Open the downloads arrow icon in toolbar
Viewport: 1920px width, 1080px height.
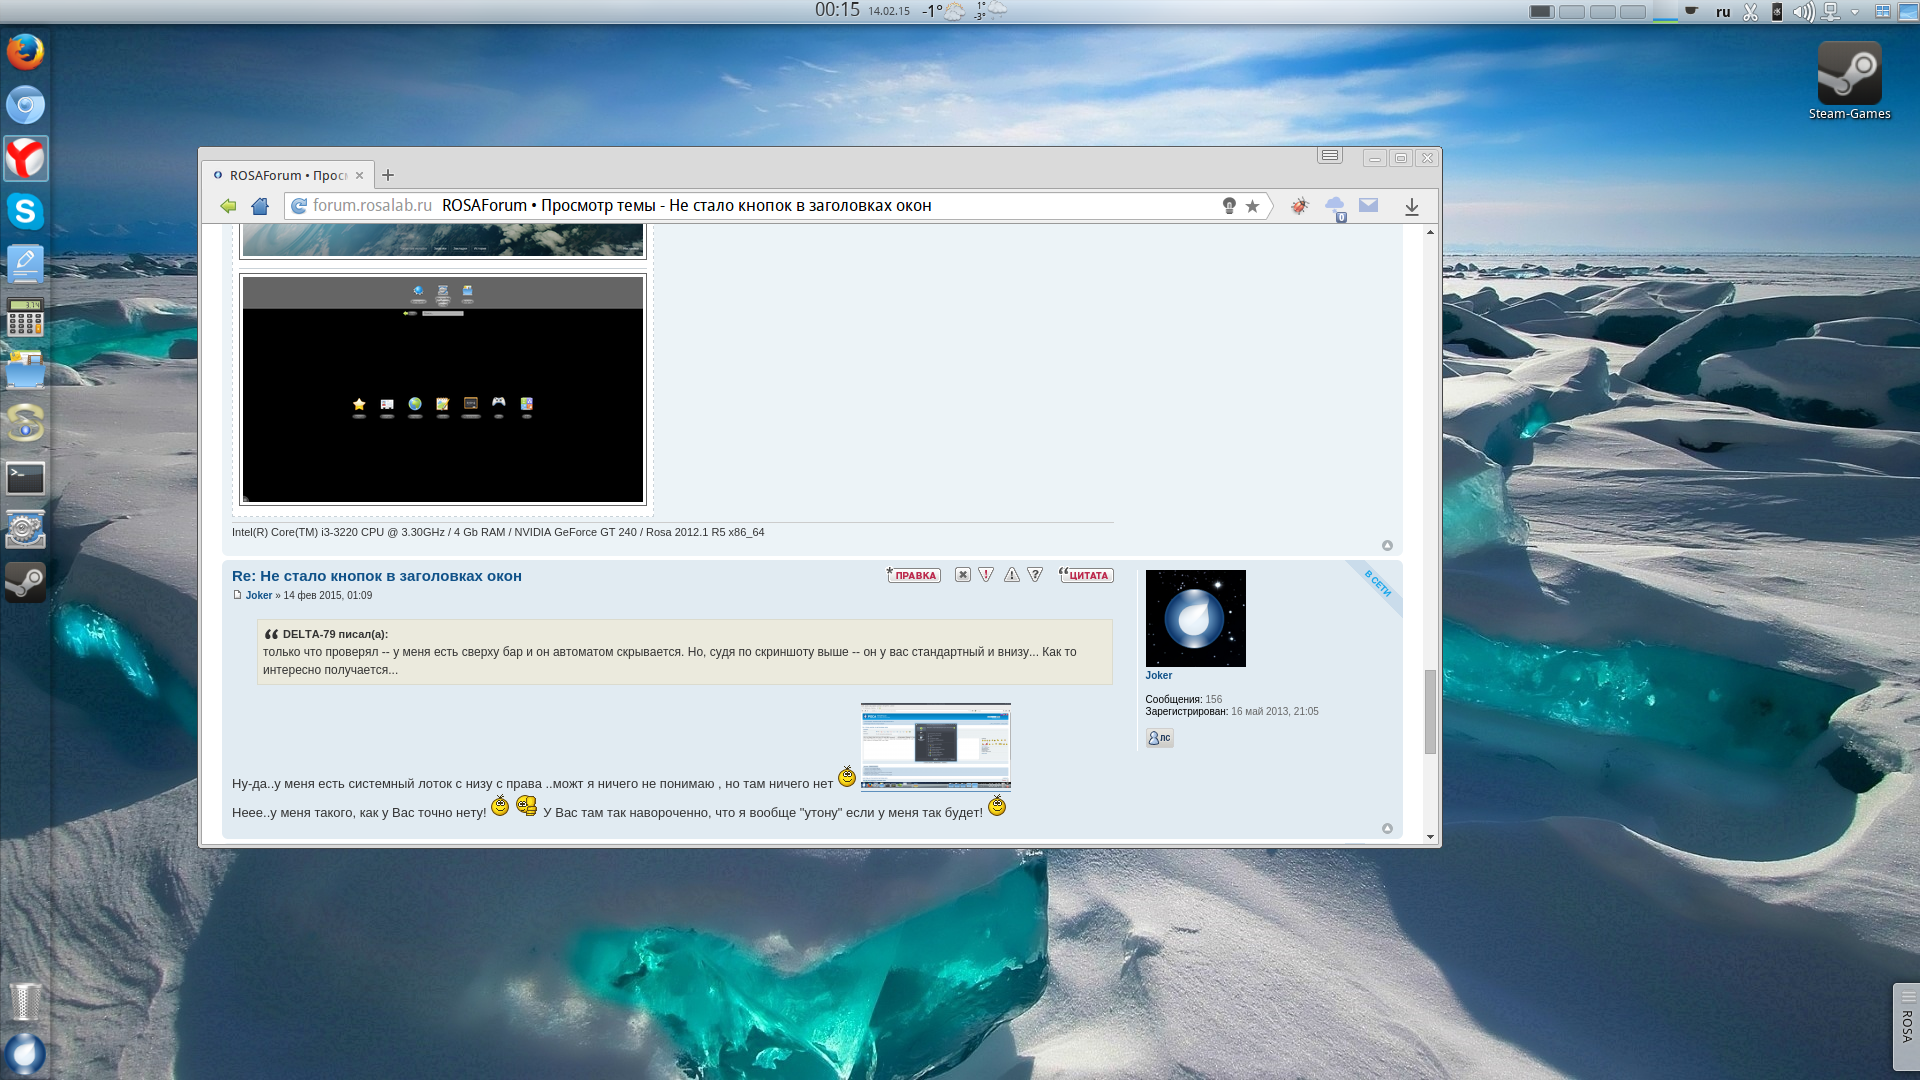[x=1411, y=206]
